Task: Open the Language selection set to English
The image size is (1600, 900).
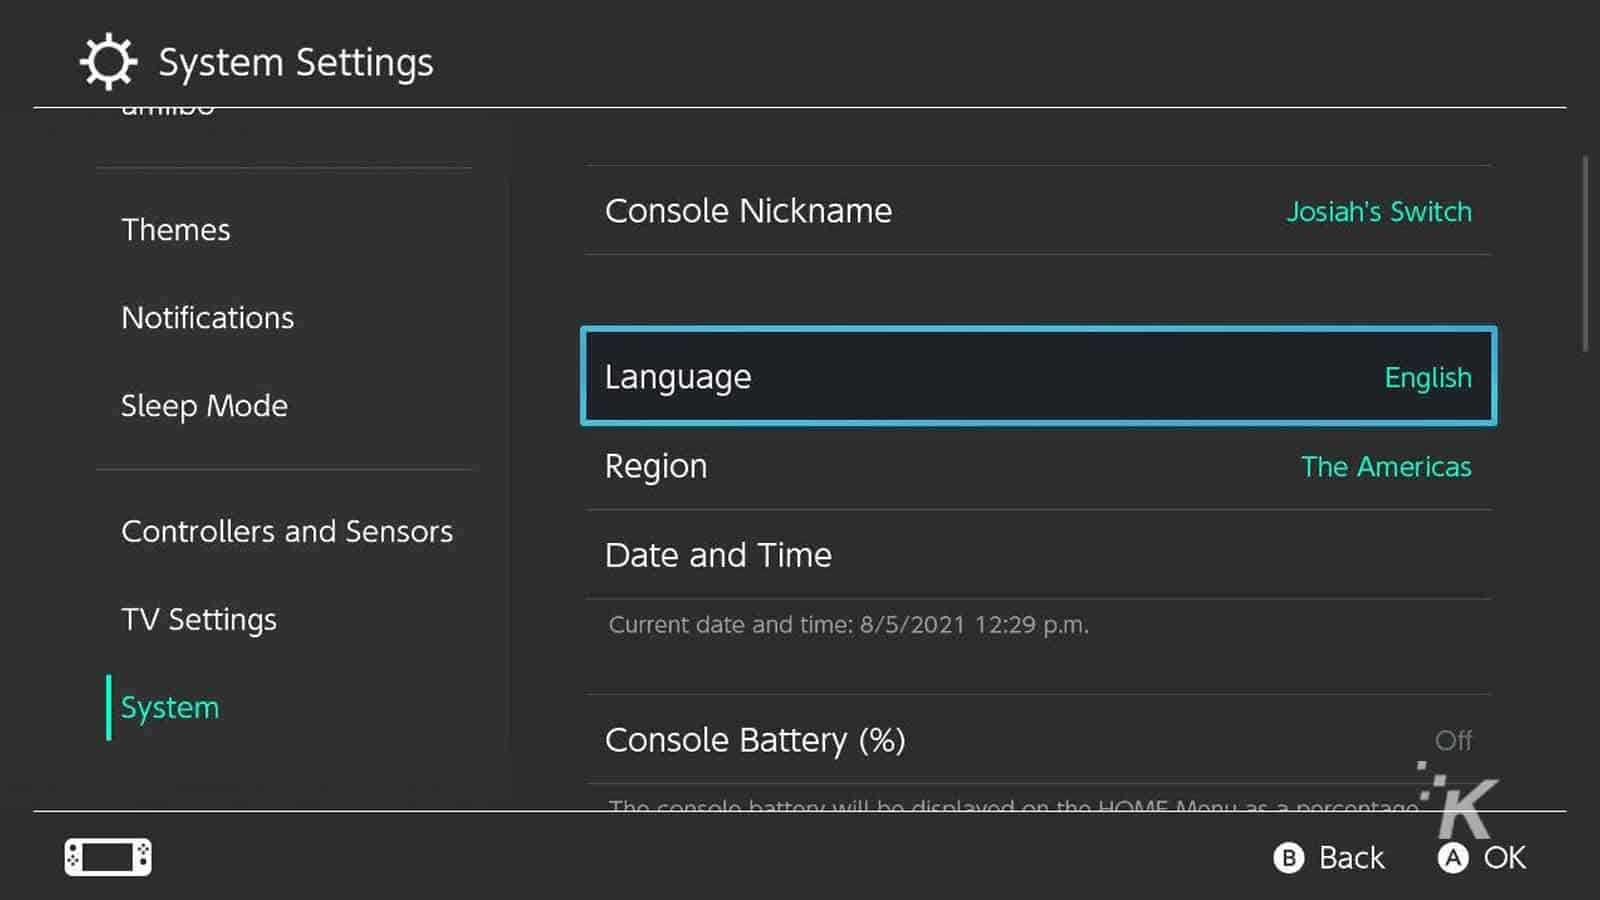Action: [1428, 378]
